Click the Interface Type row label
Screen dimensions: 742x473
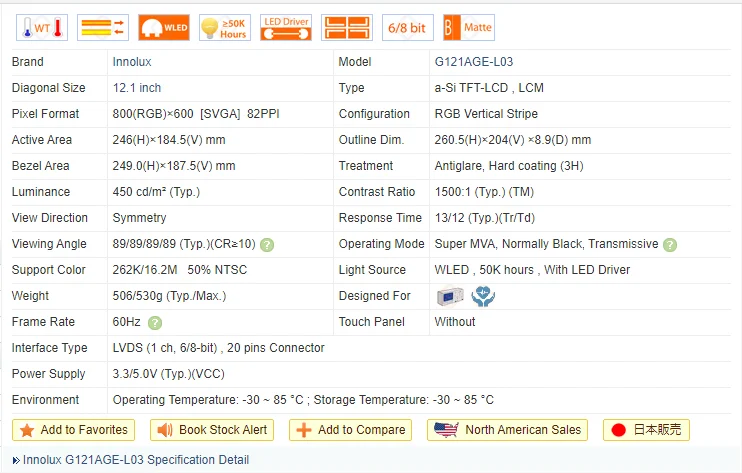(x=50, y=348)
